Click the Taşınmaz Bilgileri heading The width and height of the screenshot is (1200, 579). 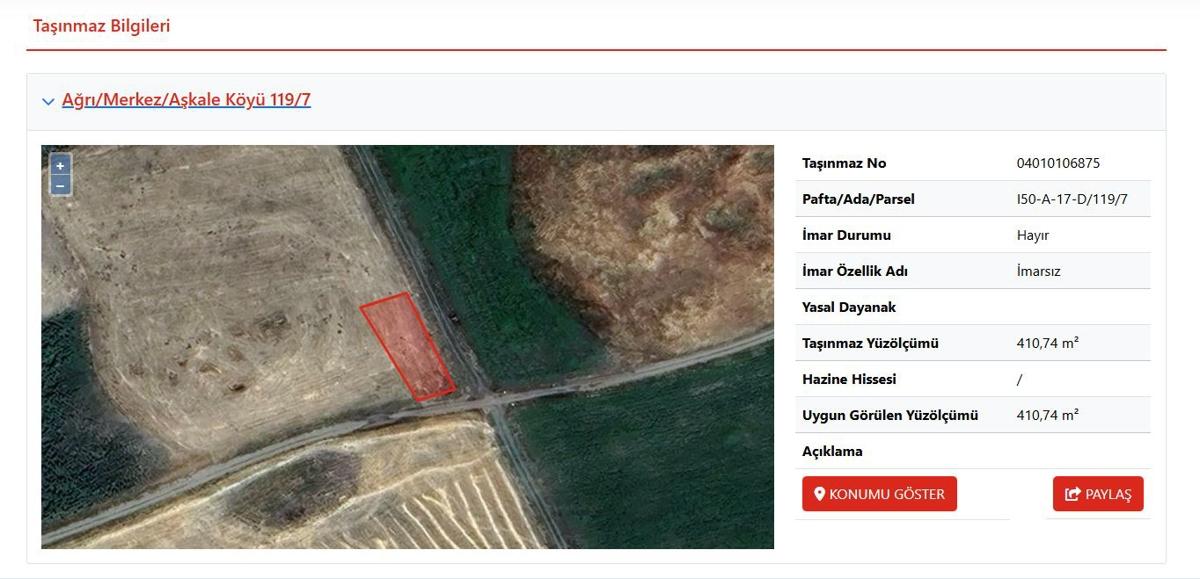pos(101,26)
